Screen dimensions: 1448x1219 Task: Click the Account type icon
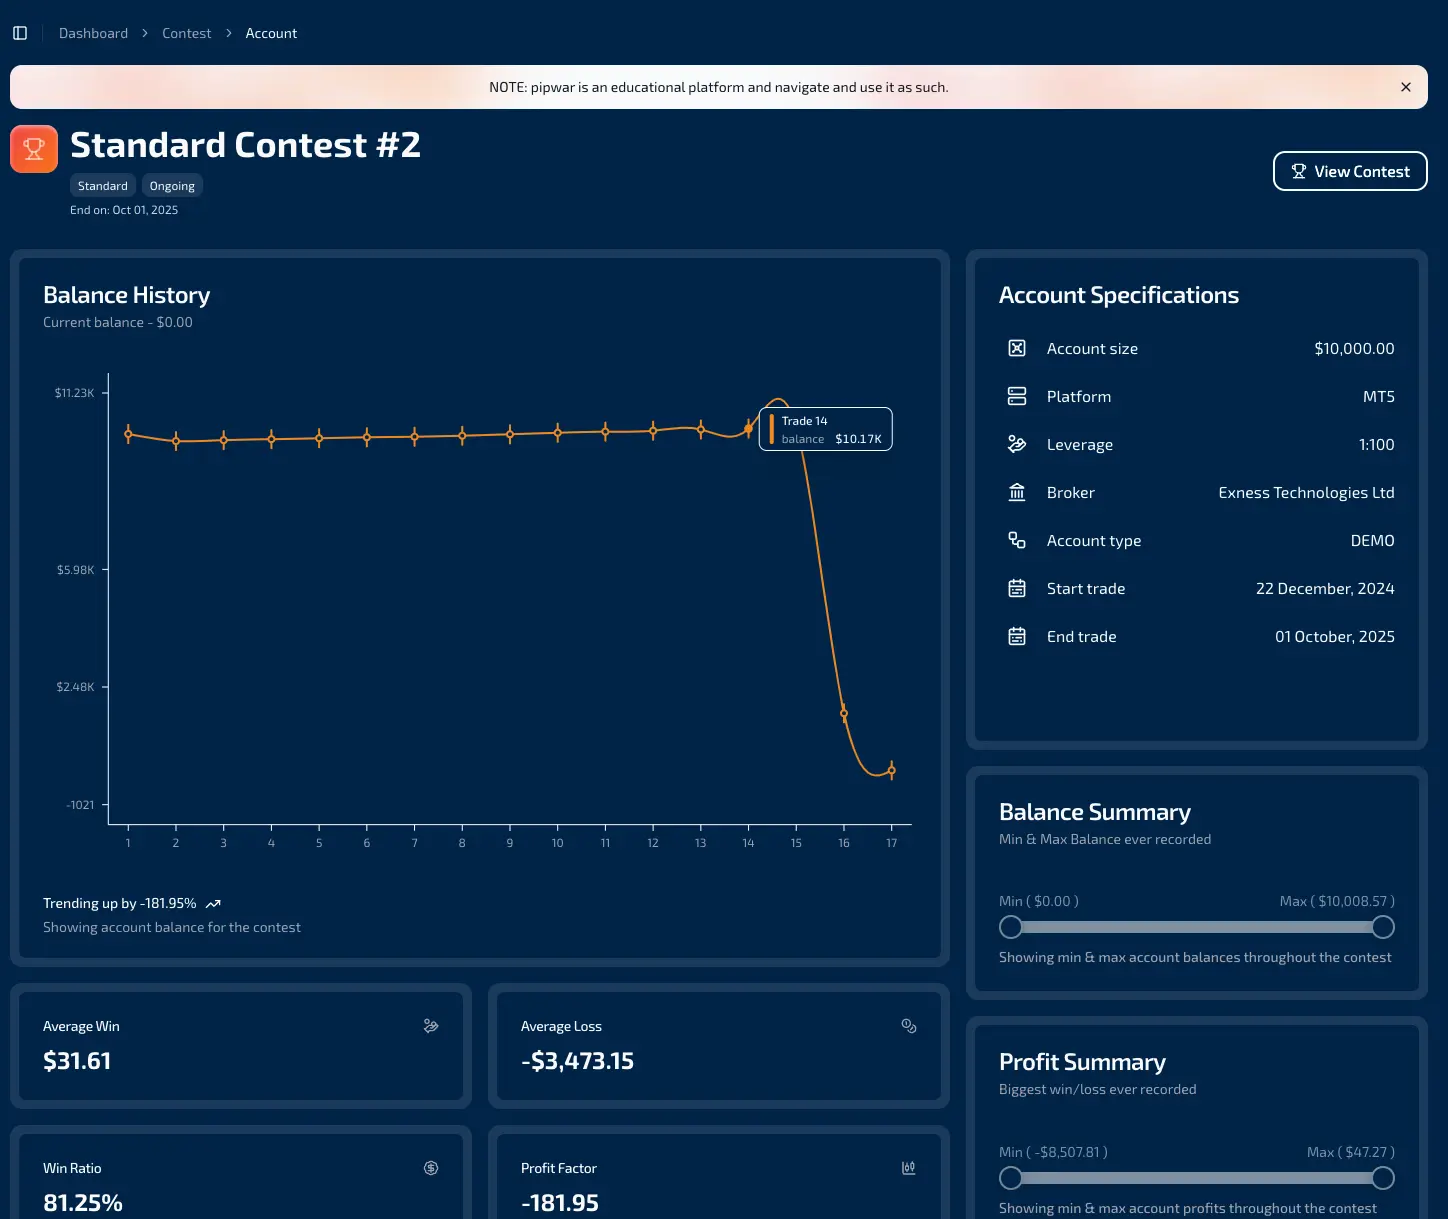pos(1017,540)
